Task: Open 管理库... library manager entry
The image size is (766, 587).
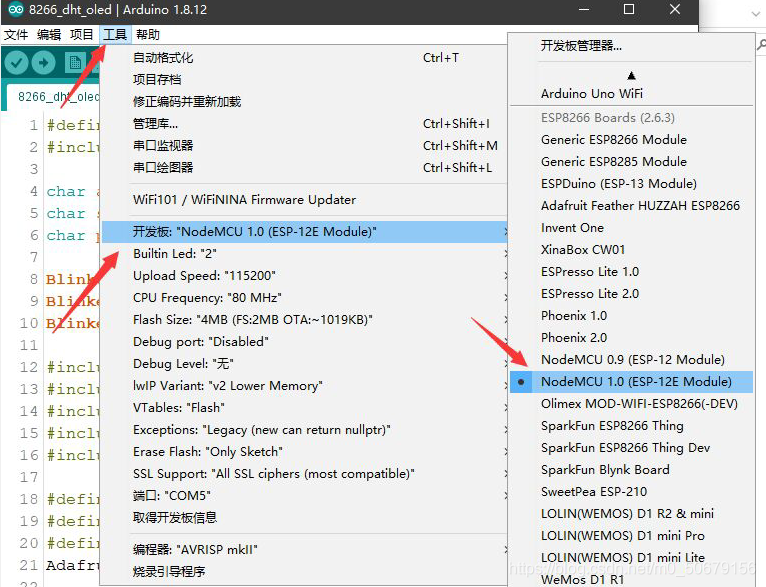Action: (x=305, y=124)
